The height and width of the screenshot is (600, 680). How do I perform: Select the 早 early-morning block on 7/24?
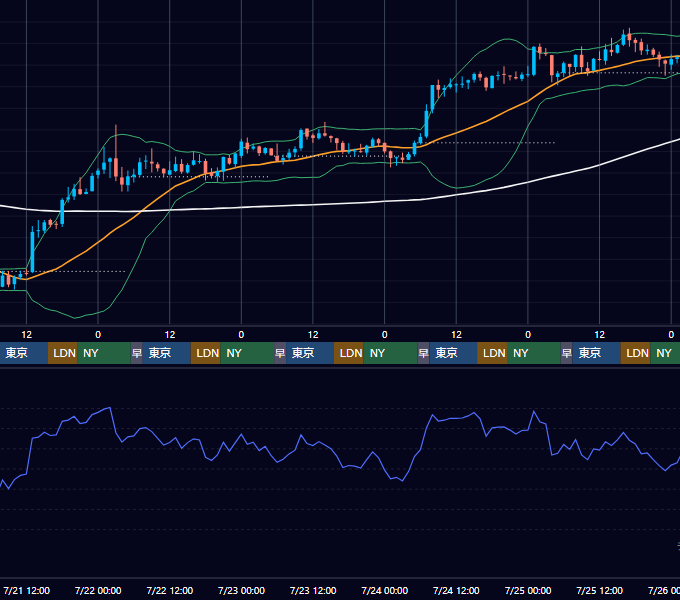[x=423, y=353]
